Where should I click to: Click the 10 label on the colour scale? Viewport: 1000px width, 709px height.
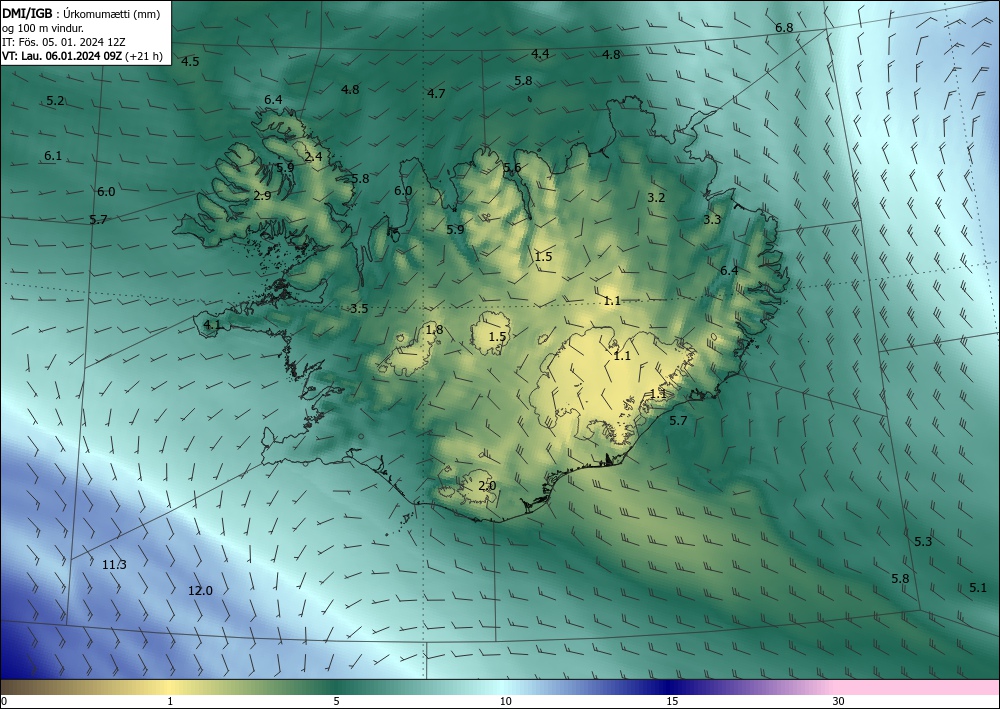(505, 701)
